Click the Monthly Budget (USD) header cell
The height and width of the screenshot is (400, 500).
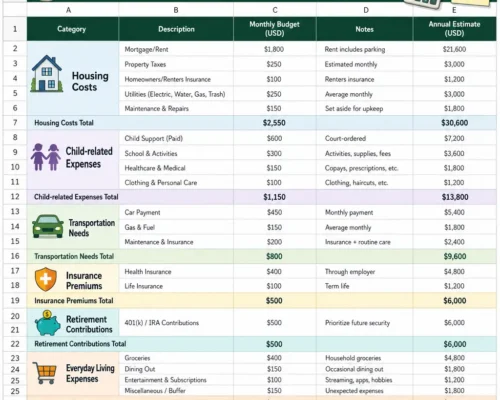tap(275, 29)
